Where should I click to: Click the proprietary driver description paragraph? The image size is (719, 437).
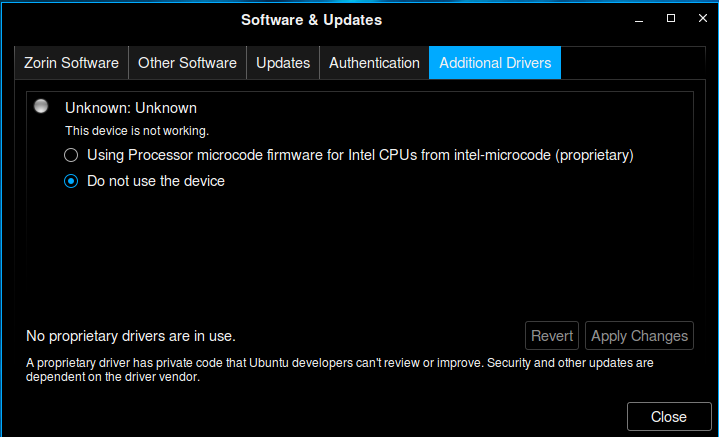pos(339,370)
